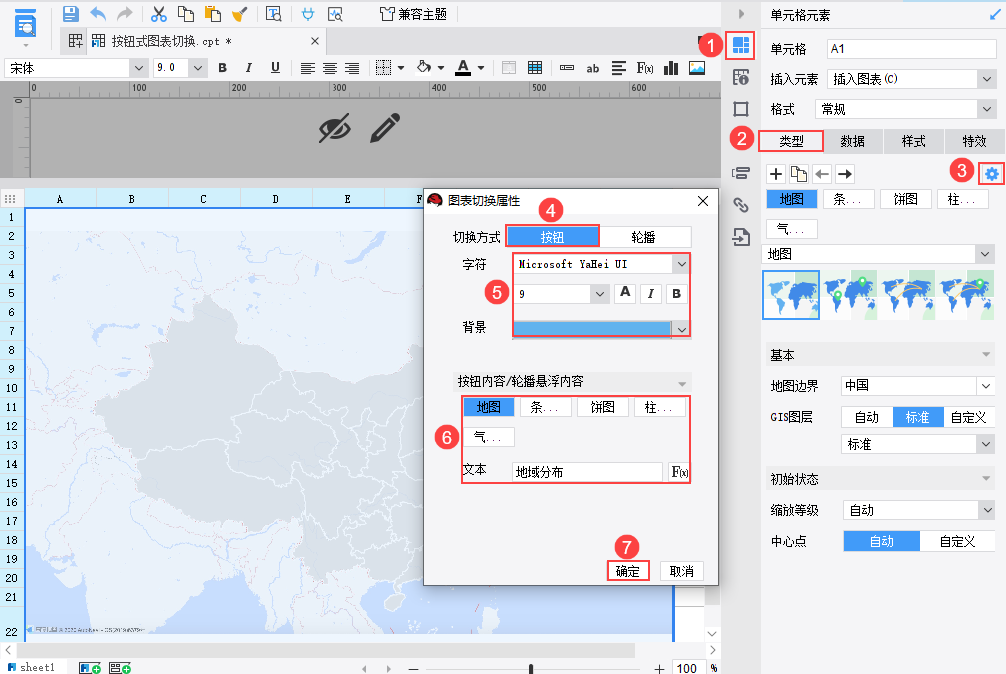The image size is (1006, 674).
Task: Add a new chart with plus icon
Action: point(776,174)
